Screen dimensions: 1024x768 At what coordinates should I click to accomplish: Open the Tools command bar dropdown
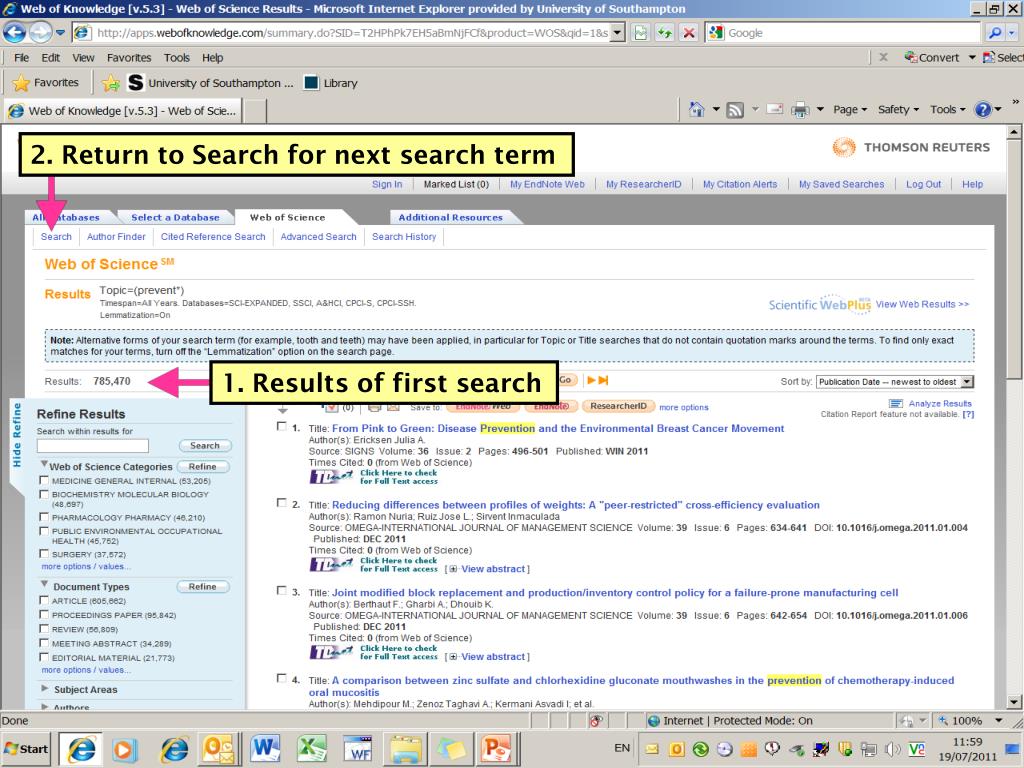click(x=947, y=110)
